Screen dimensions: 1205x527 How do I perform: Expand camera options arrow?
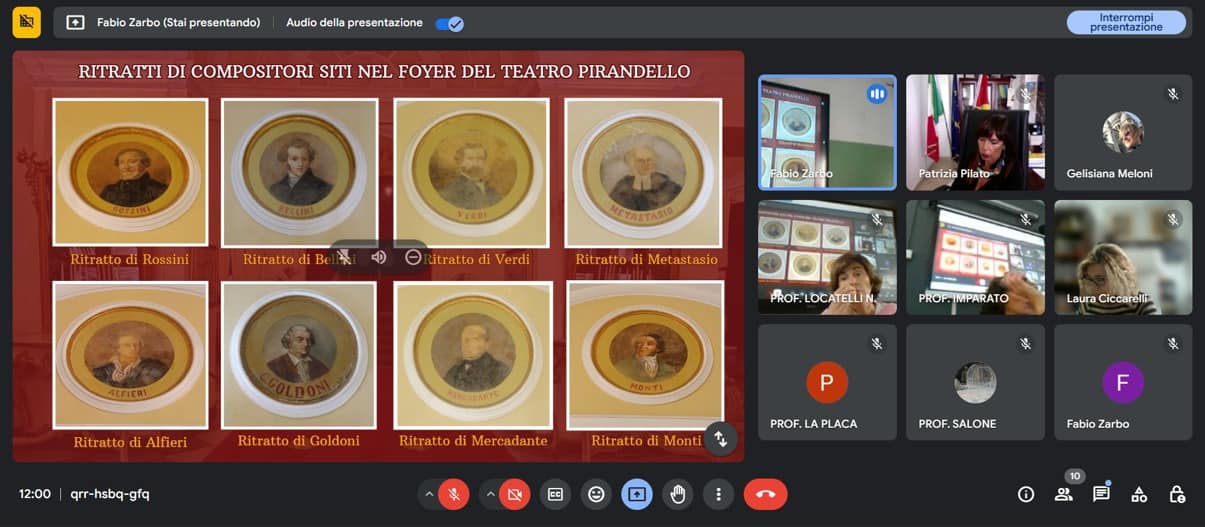[490, 494]
